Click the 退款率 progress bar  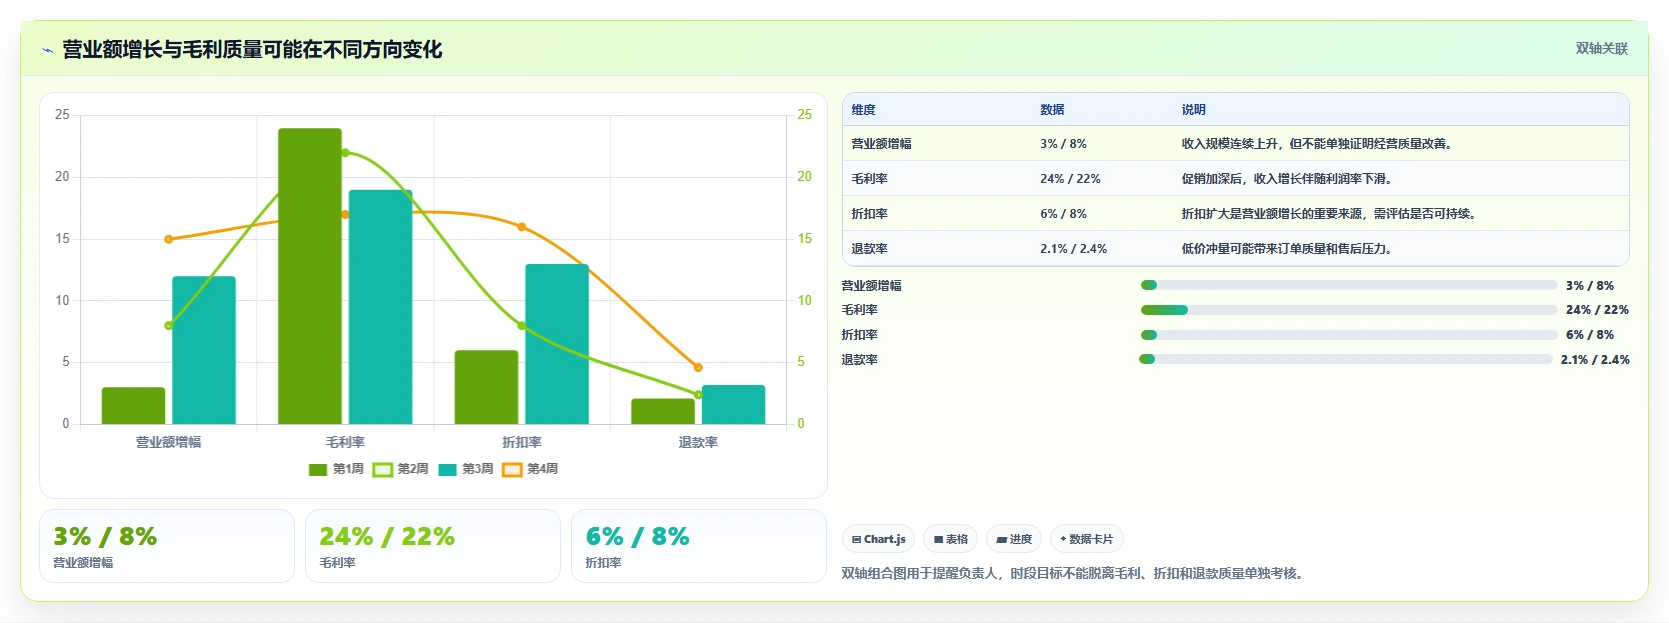[1346, 359]
